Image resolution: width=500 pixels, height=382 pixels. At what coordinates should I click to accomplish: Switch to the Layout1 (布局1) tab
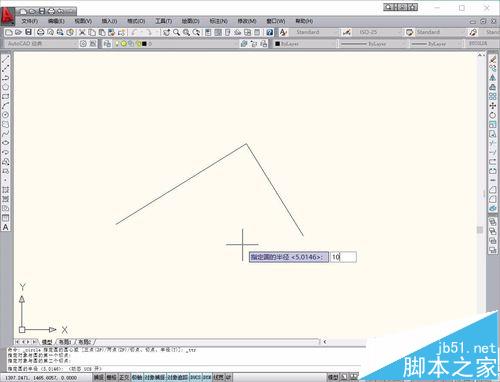pos(65,342)
